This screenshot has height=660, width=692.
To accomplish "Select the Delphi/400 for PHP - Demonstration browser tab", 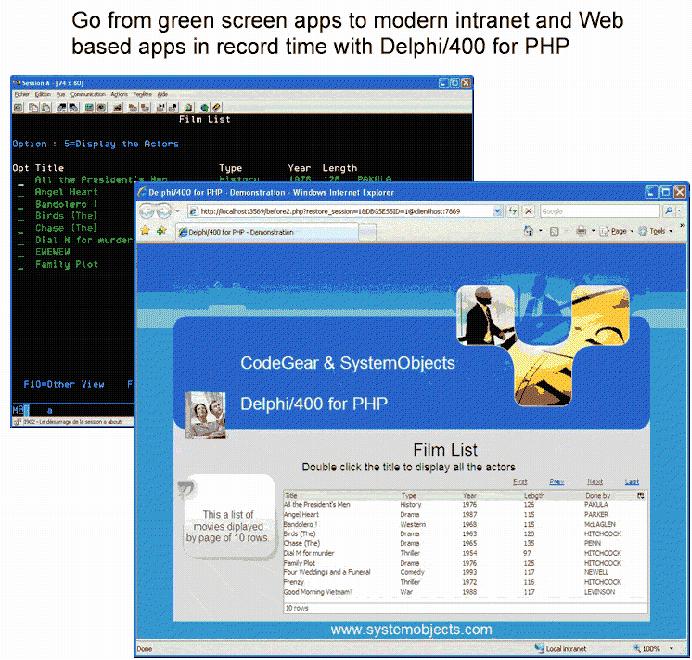I will click(x=267, y=232).
